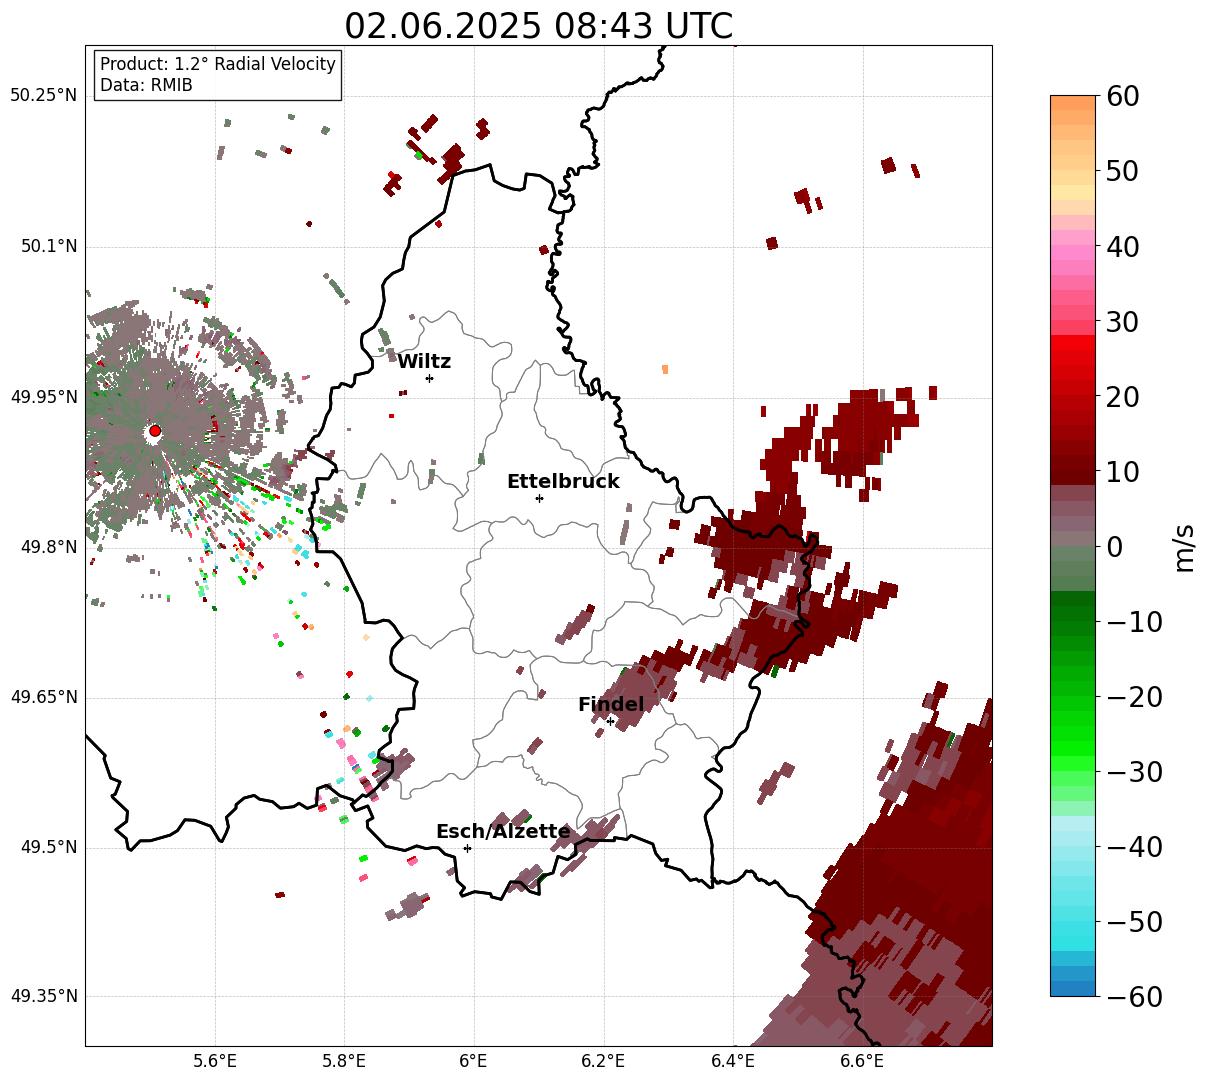Click the 5.8°E longitude label
This screenshot has width=1207, height=1081.
pos(344,1061)
